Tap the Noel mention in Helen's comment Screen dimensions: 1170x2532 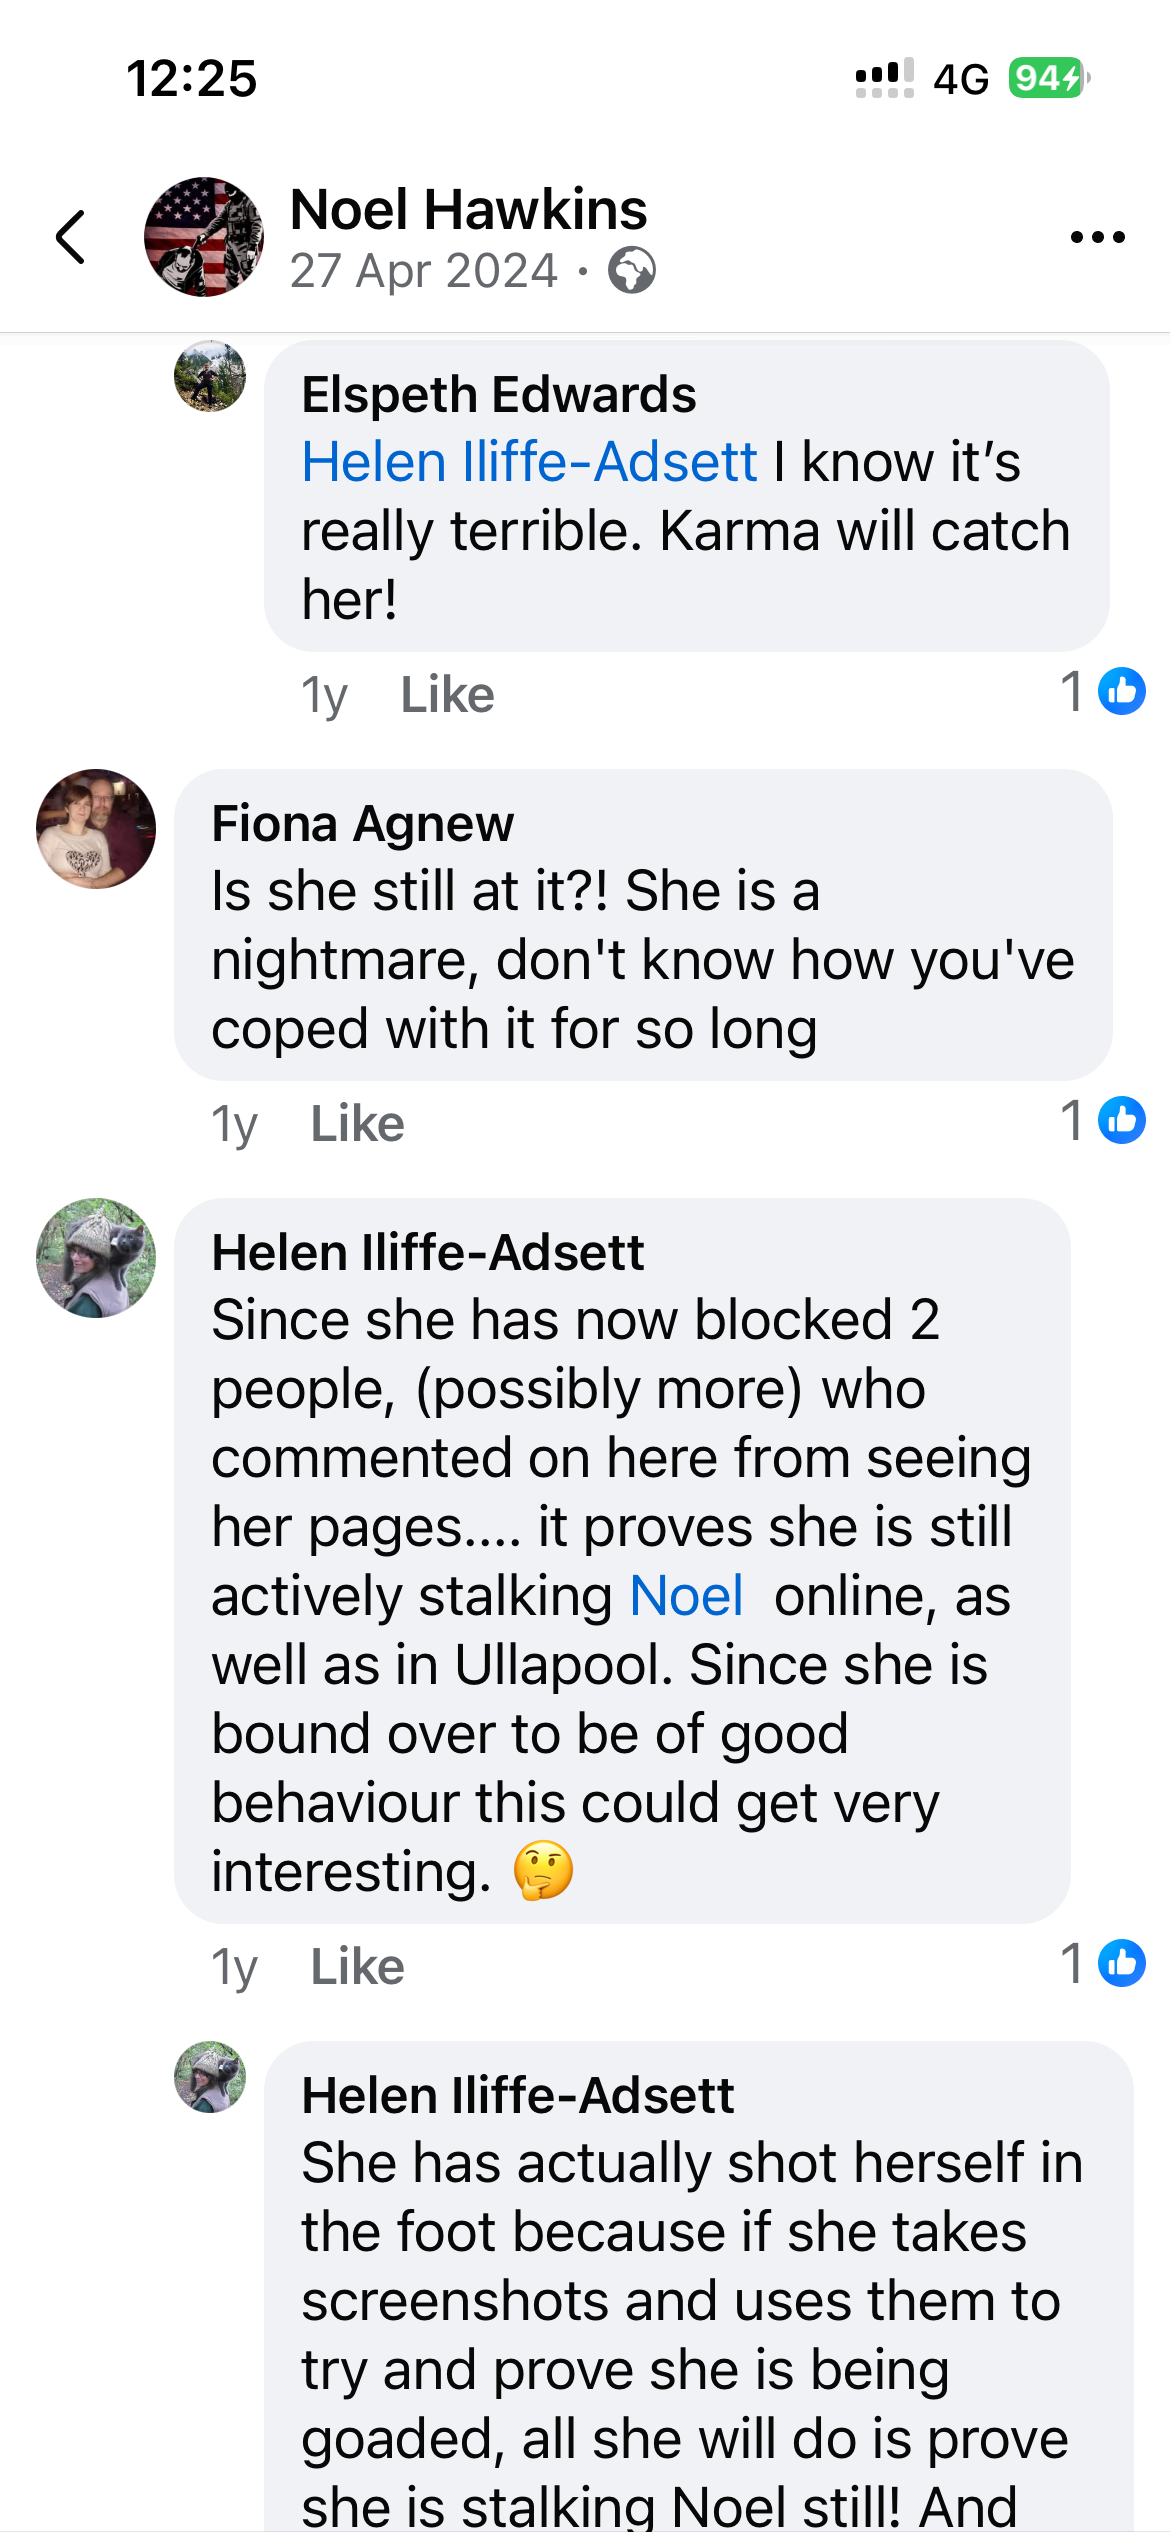coord(686,1596)
